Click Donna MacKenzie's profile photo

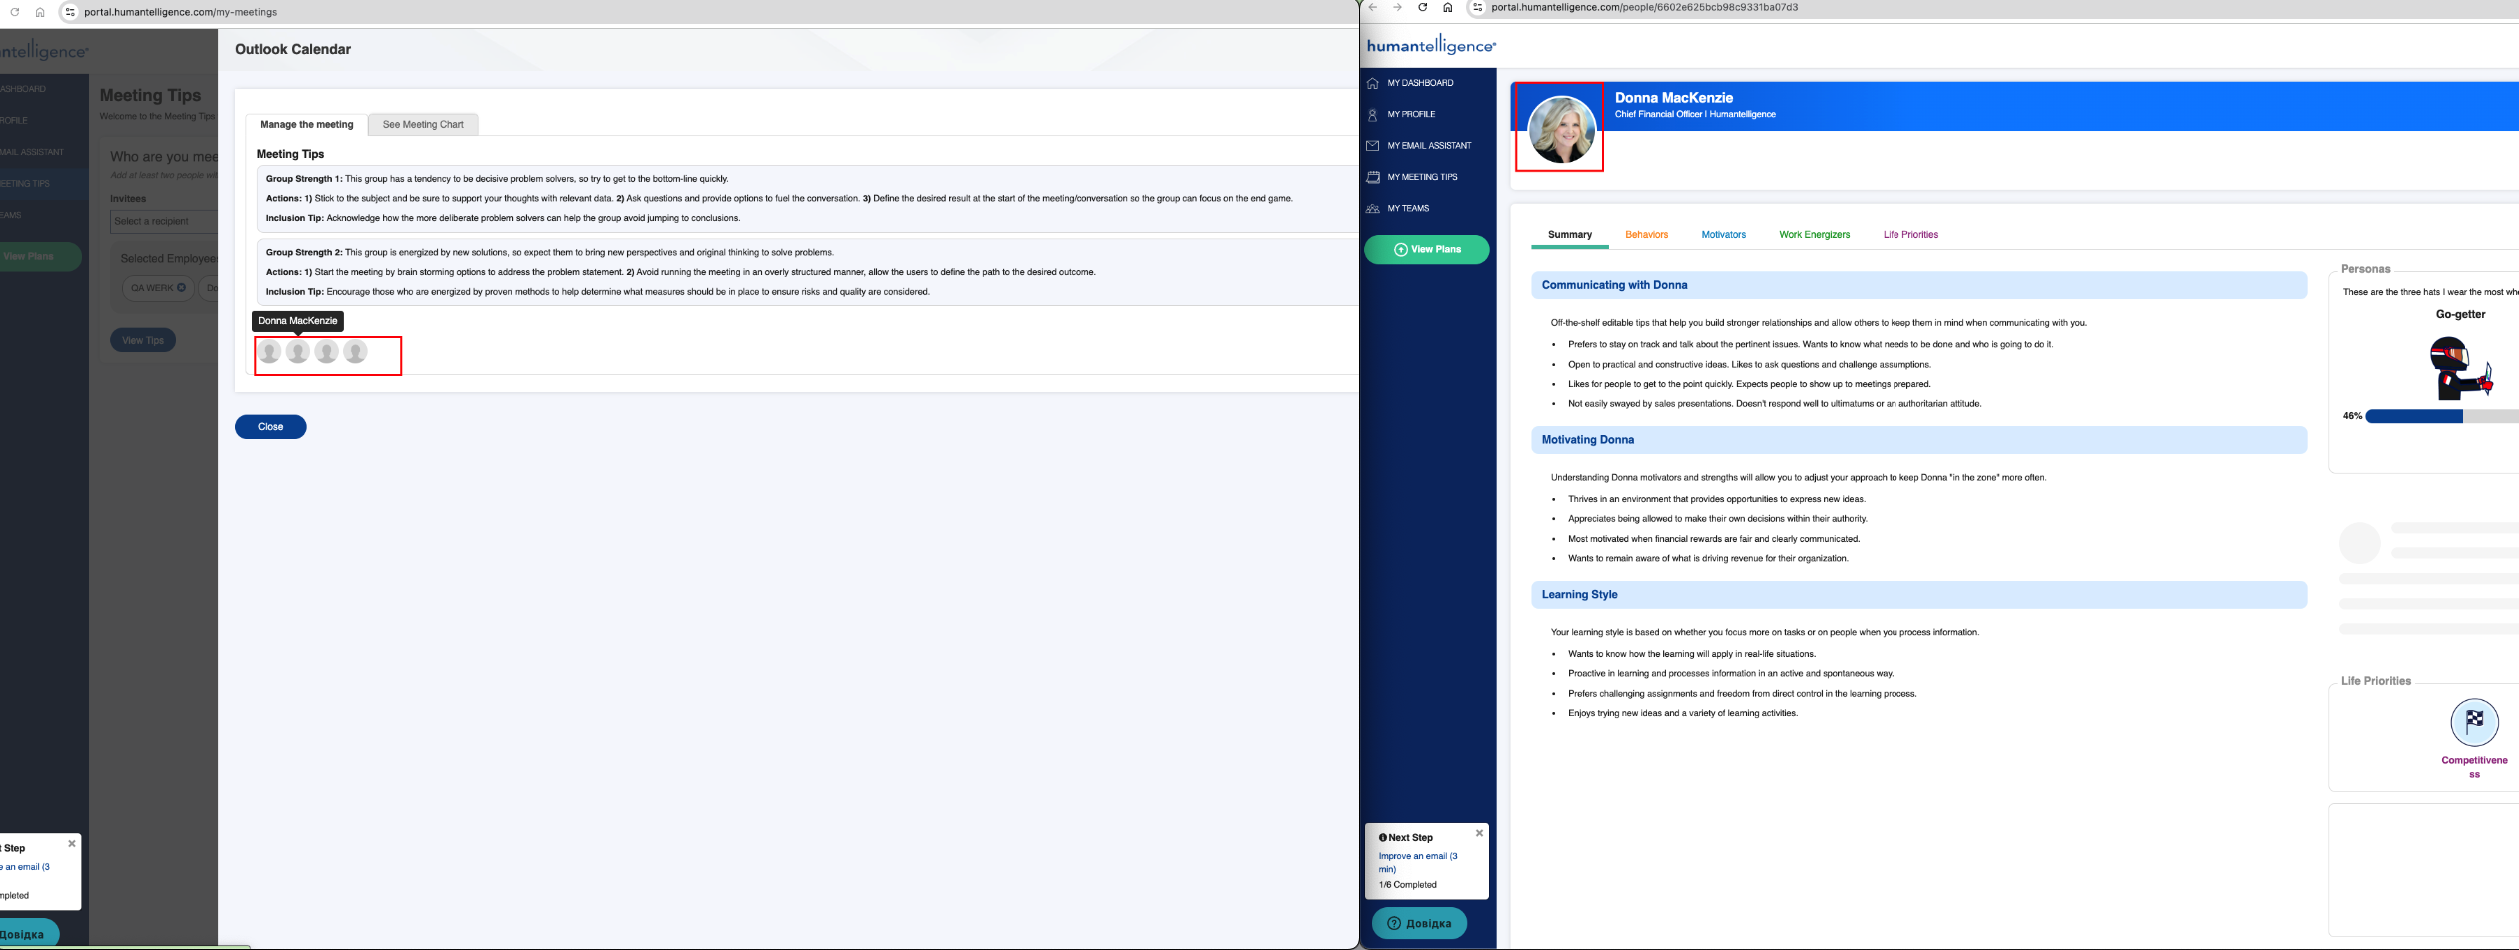point(1561,129)
